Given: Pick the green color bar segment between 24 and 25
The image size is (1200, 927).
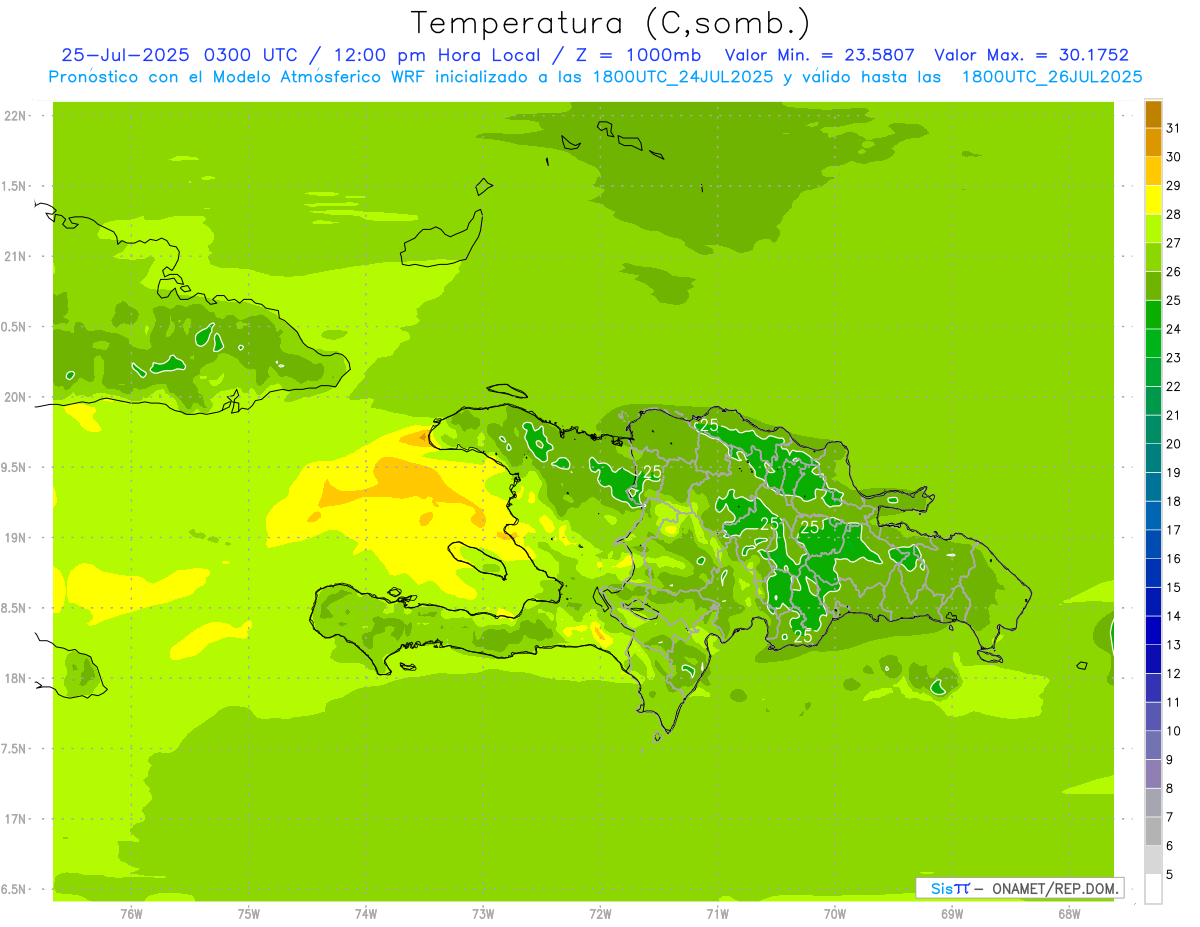Looking at the screenshot, I should 1153,315.
